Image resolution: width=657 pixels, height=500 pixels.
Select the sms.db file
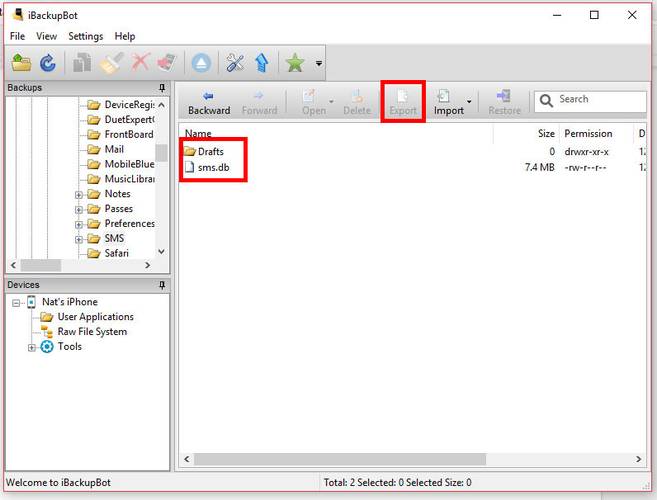(x=207, y=167)
